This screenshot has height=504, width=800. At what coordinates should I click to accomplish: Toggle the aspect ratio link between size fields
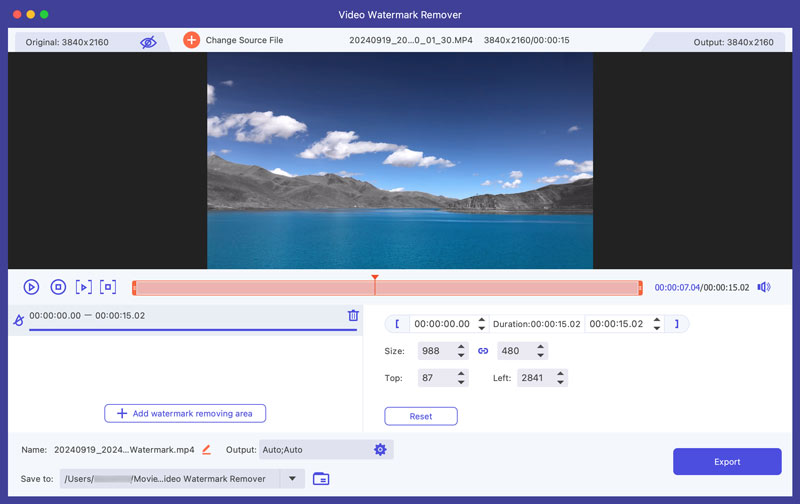(x=482, y=351)
